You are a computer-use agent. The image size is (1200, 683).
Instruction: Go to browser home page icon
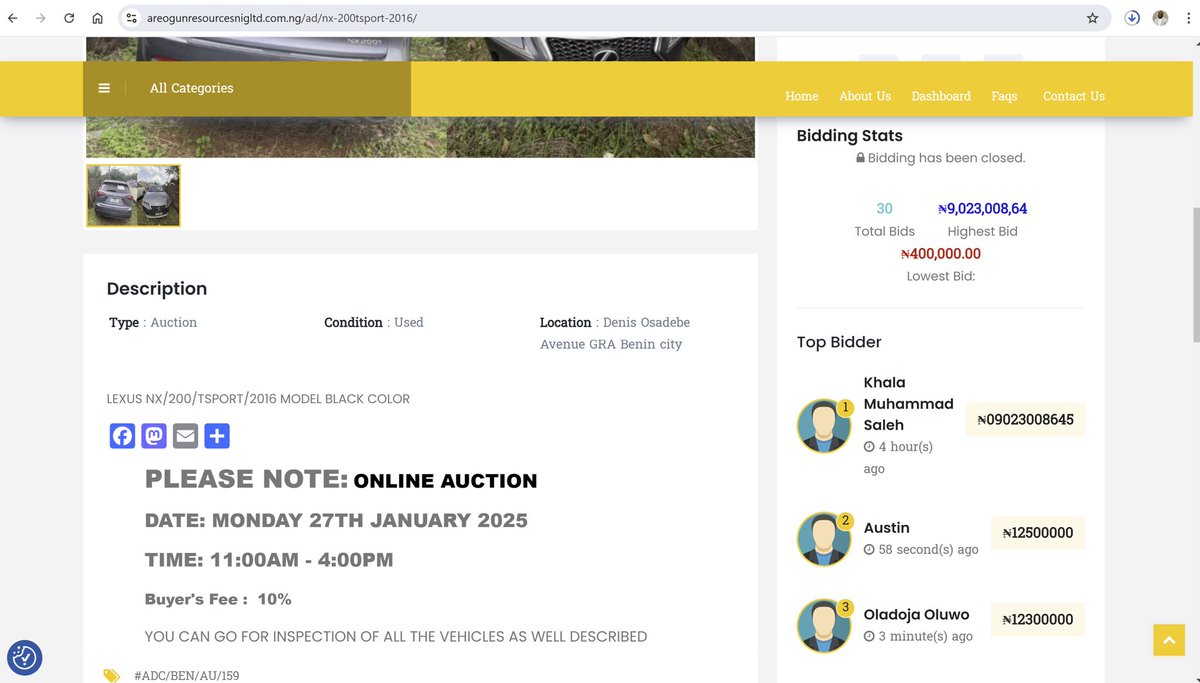click(x=97, y=18)
